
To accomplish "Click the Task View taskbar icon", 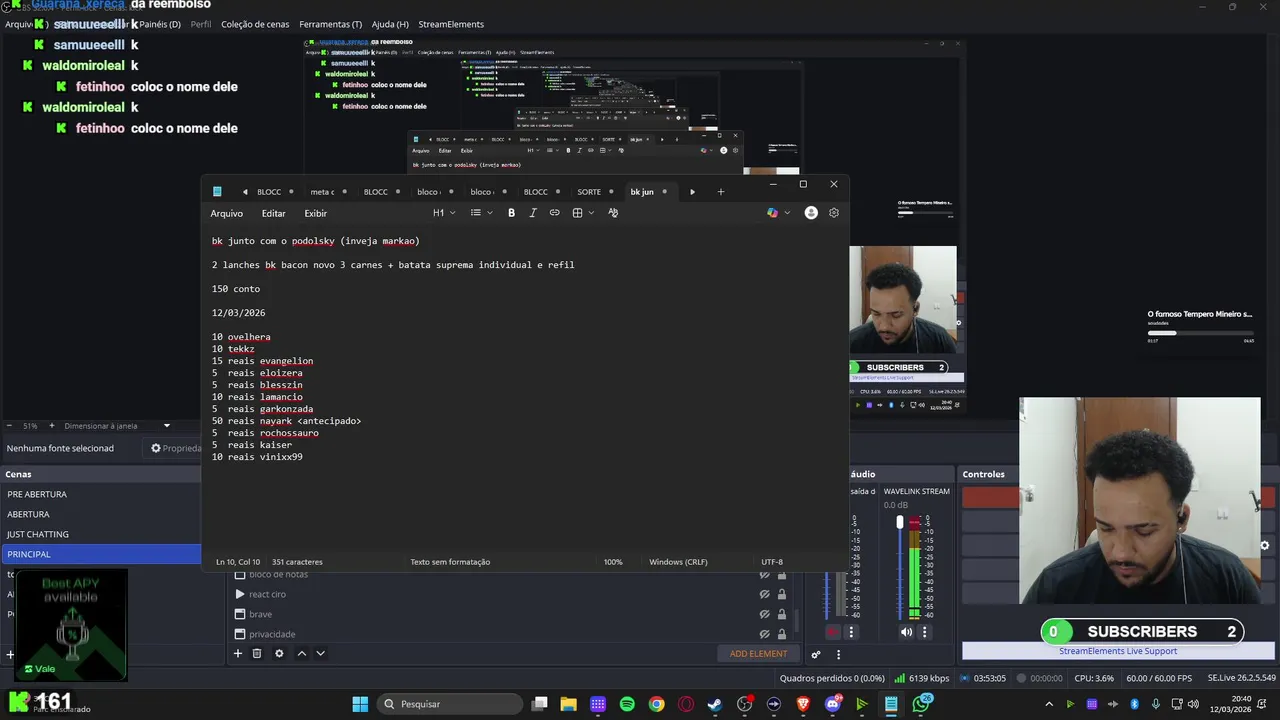I will point(539,704).
